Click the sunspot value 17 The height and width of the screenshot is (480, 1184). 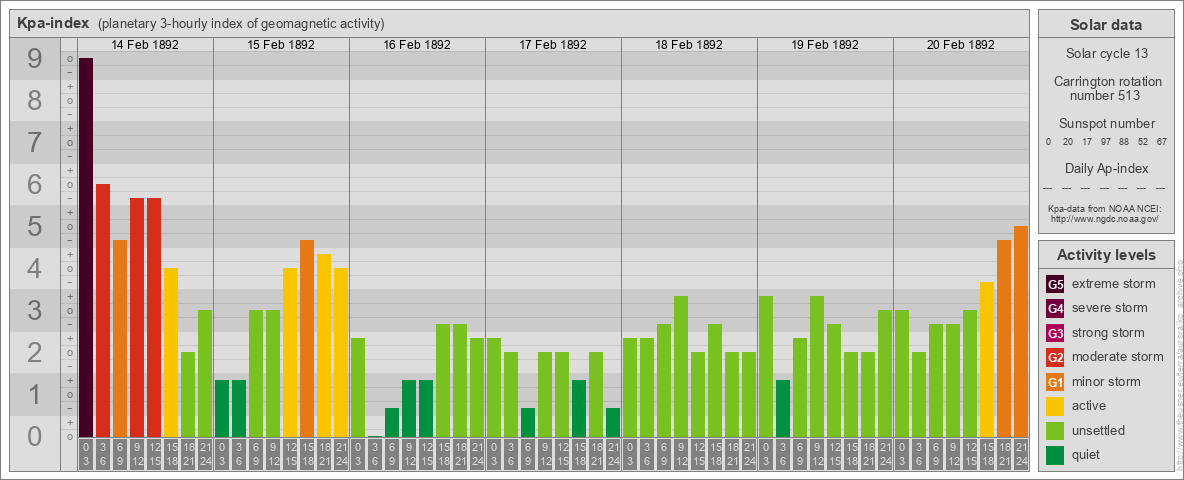coord(1086,142)
